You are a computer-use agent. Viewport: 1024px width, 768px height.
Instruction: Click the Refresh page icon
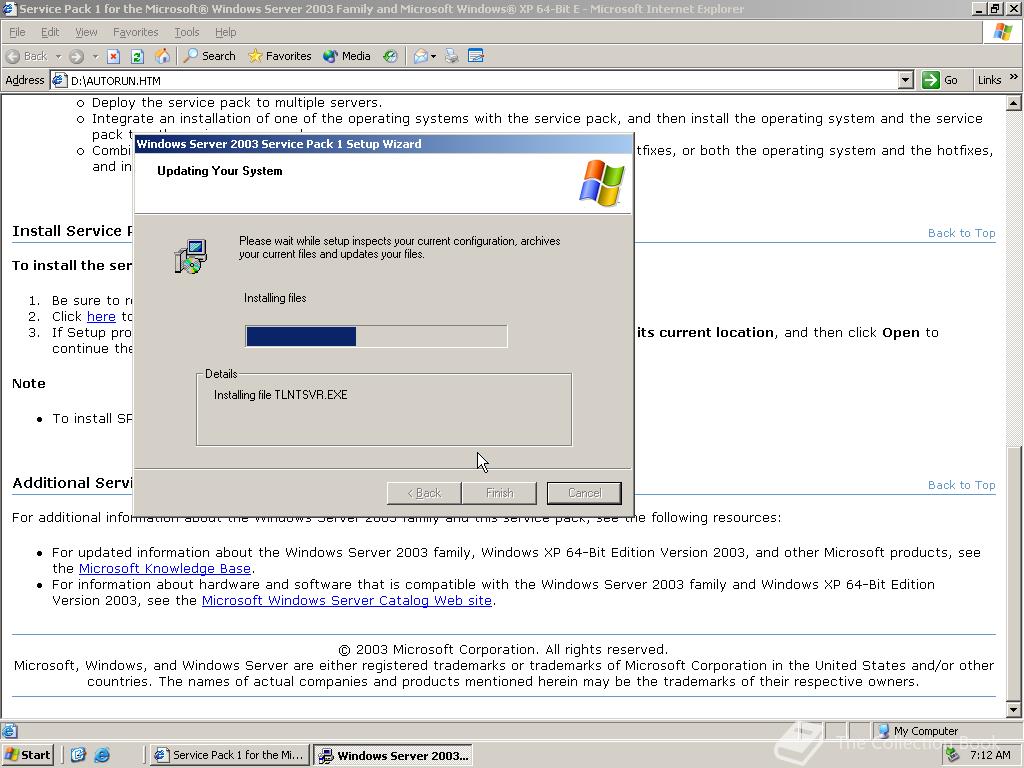tap(137, 56)
